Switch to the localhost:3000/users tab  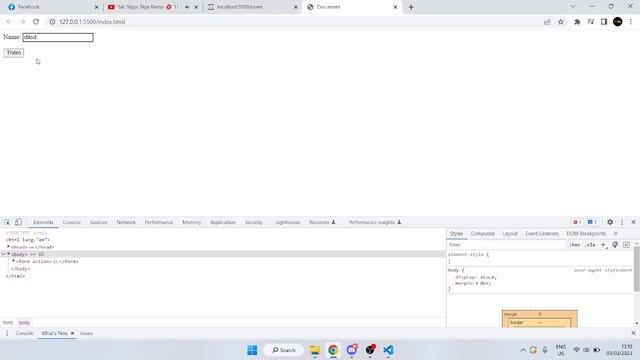(x=253, y=7)
